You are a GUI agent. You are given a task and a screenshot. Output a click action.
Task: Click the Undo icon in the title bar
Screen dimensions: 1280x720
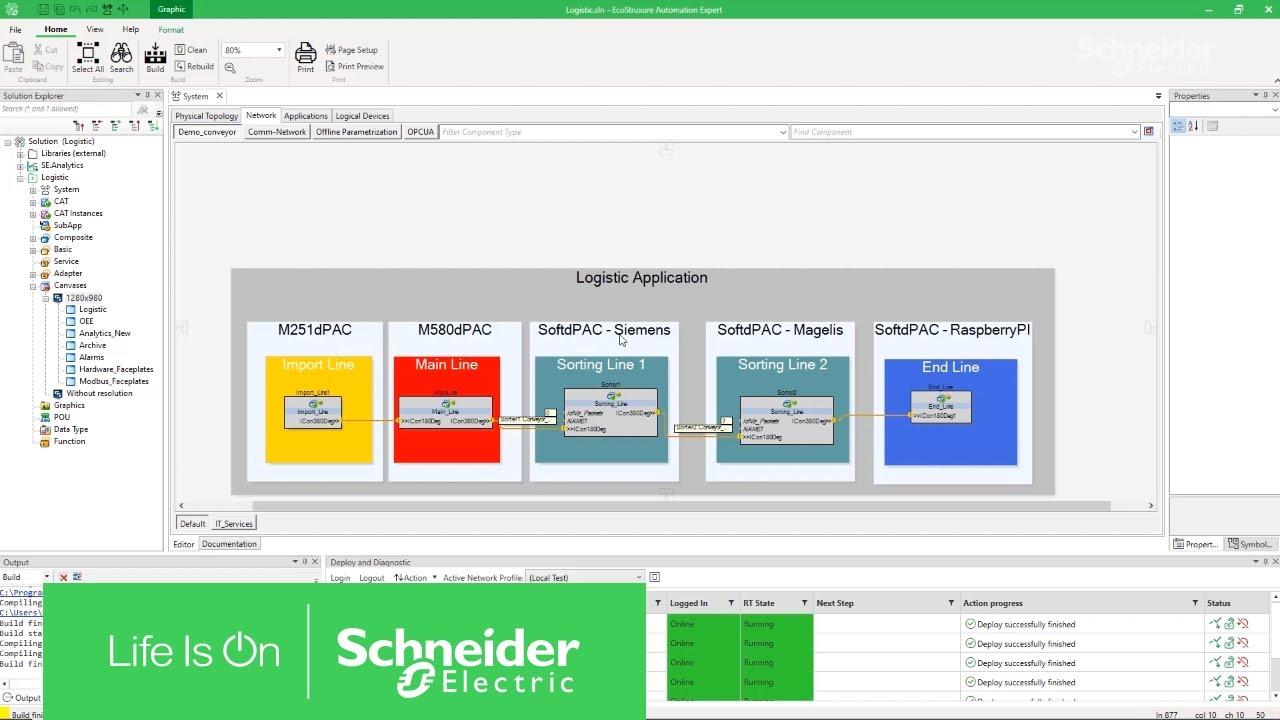pyautogui.click(x=76, y=9)
